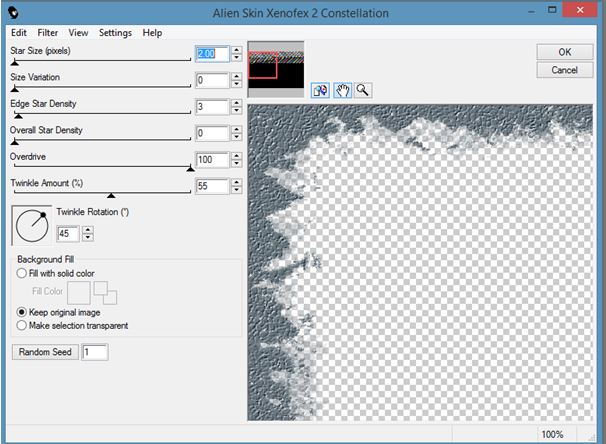
Task: Click the Overall Star Density slider handle
Action: click(x=15, y=142)
